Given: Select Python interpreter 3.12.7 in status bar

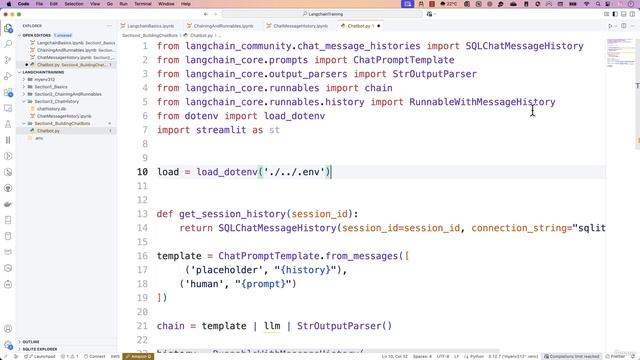Looking at the screenshot, I should [x=513, y=356].
